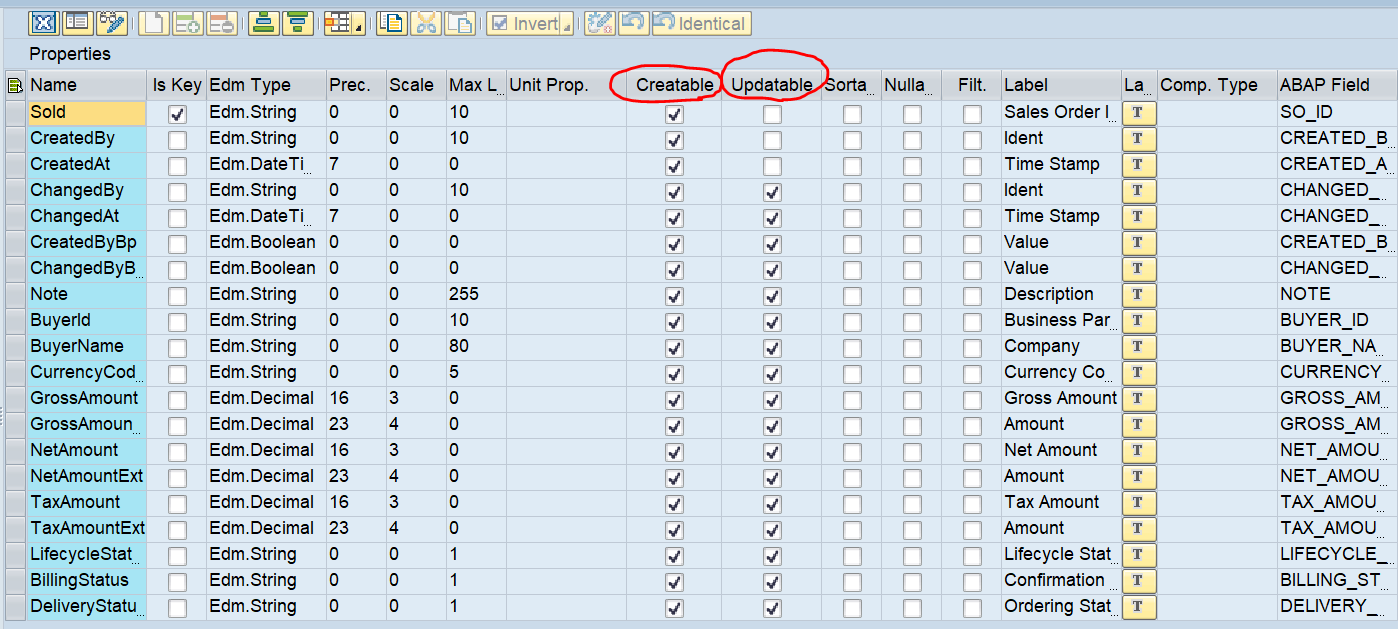Click the blank page create icon
This screenshot has height=629, width=1398.
pos(153,23)
